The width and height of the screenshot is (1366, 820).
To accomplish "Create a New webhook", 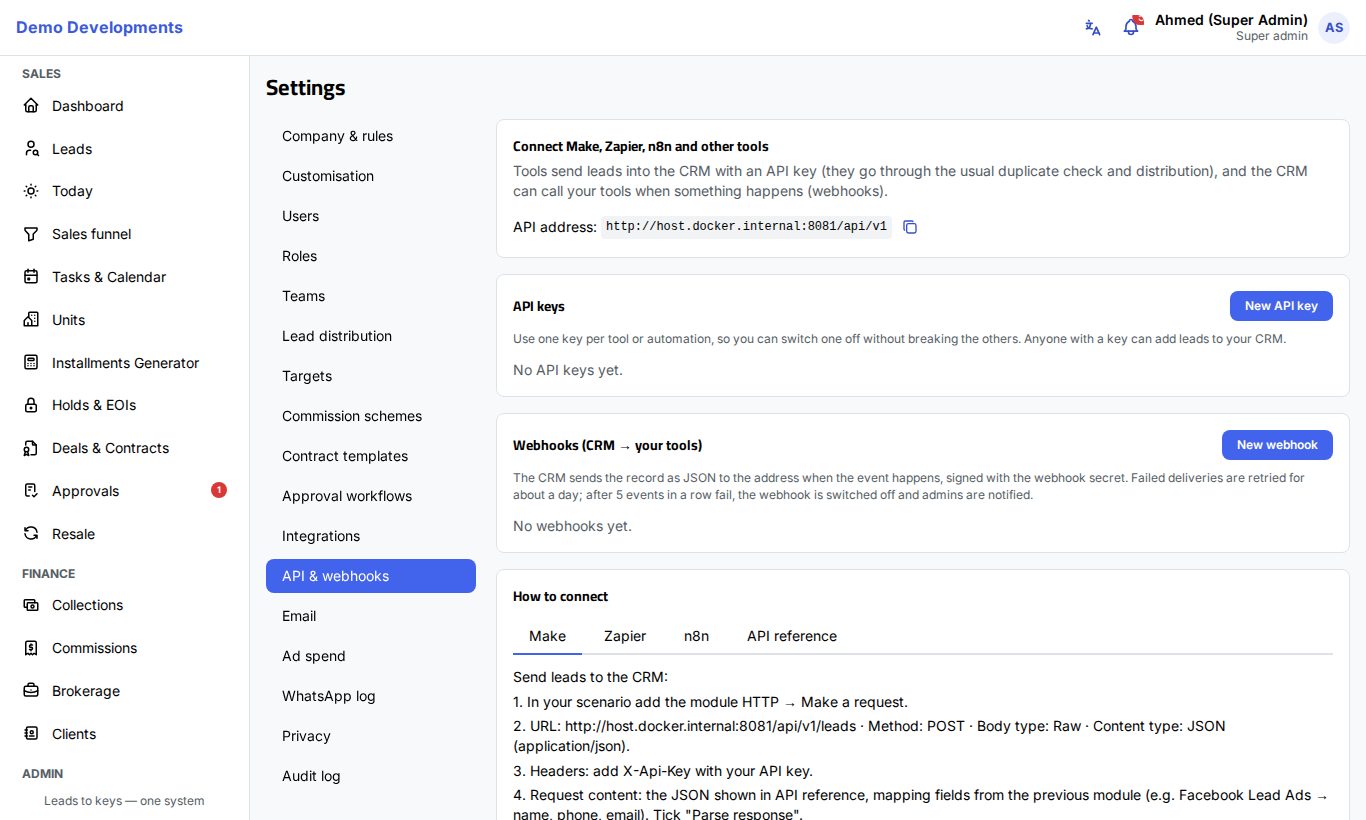I will point(1277,445).
